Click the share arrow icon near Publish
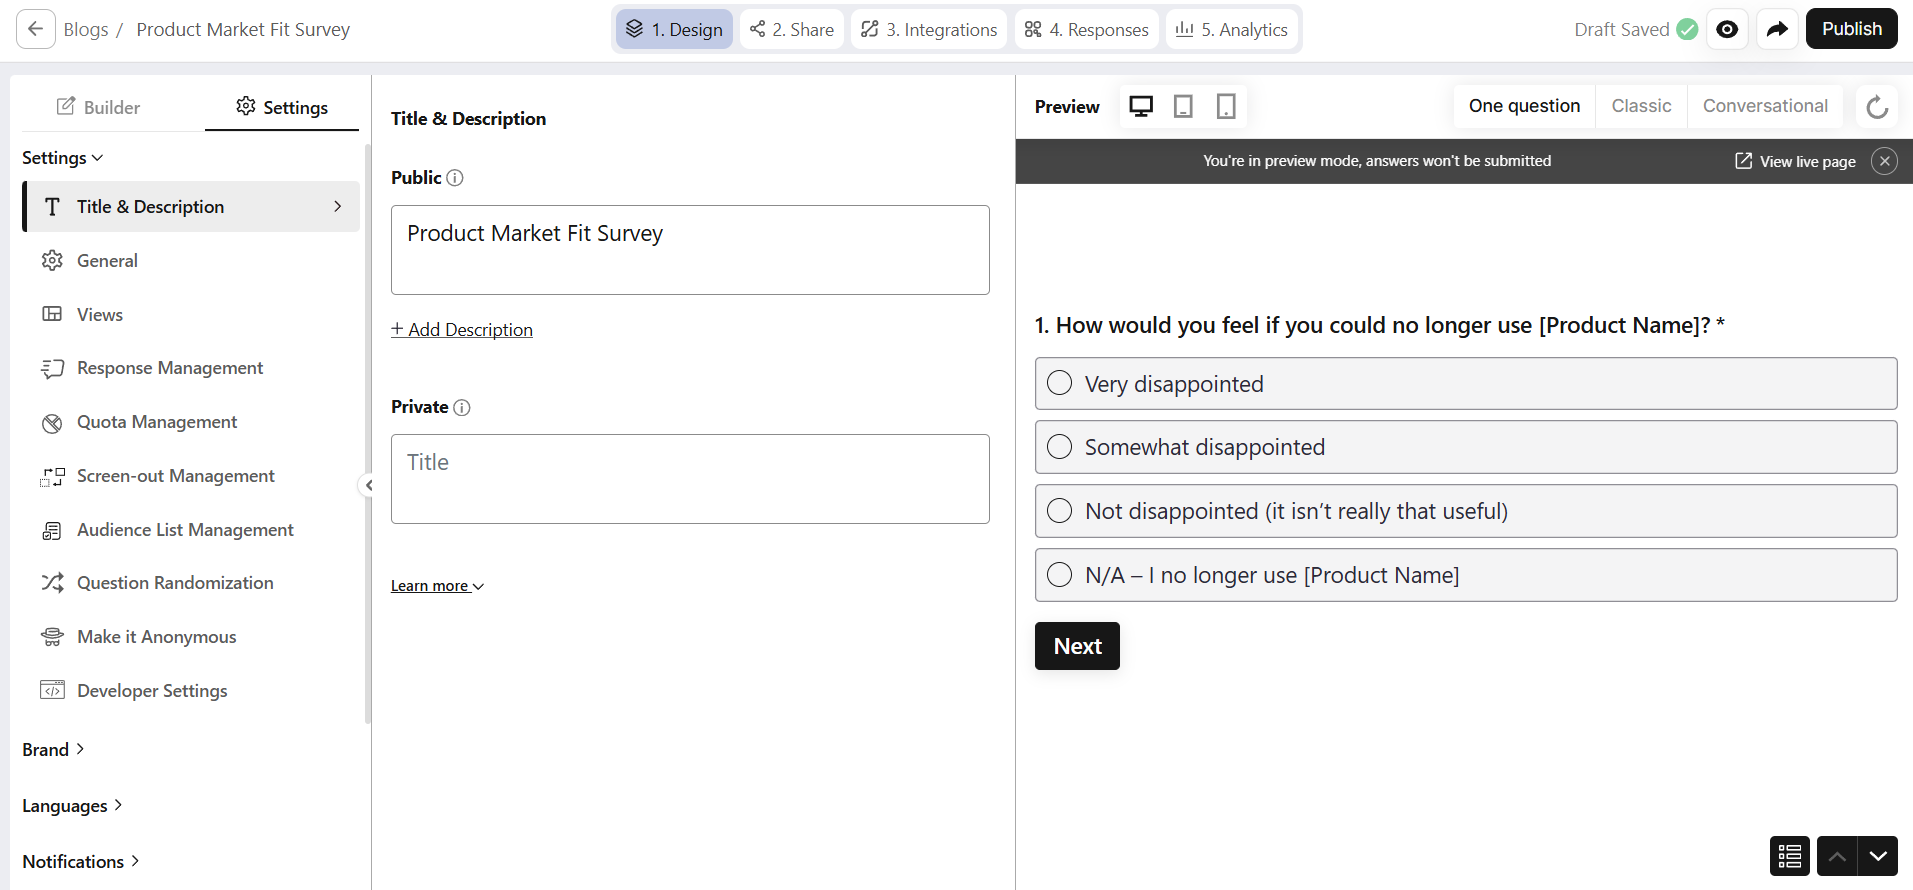This screenshot has height=890, width=1913. pos(1777,29)
